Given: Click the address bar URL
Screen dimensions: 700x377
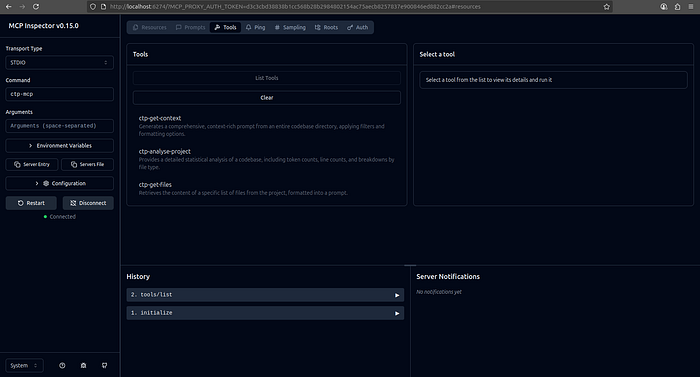Looking at the screenshot, I should [x=295, y=7].
